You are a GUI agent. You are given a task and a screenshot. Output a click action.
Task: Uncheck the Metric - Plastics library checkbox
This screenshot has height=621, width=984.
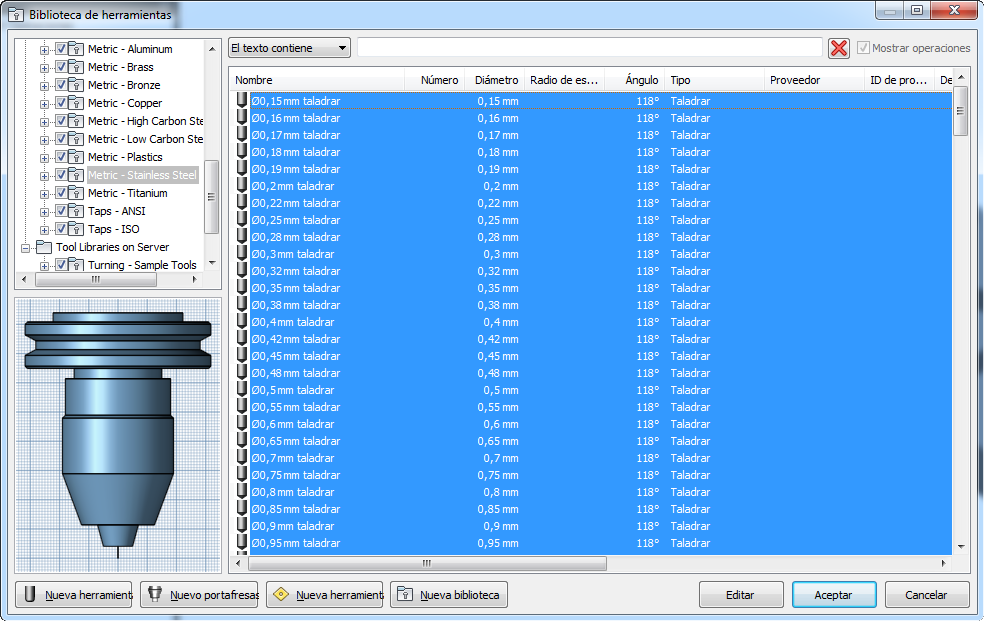pos(62,156)
